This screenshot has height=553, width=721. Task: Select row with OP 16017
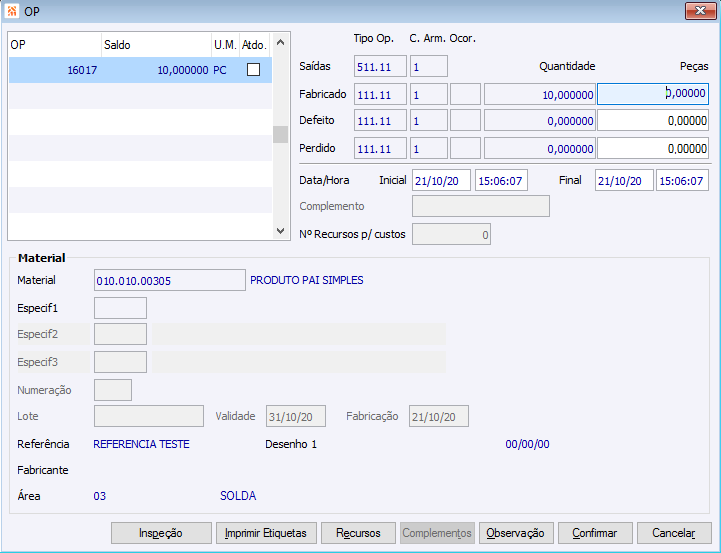[x=140, y=70]
